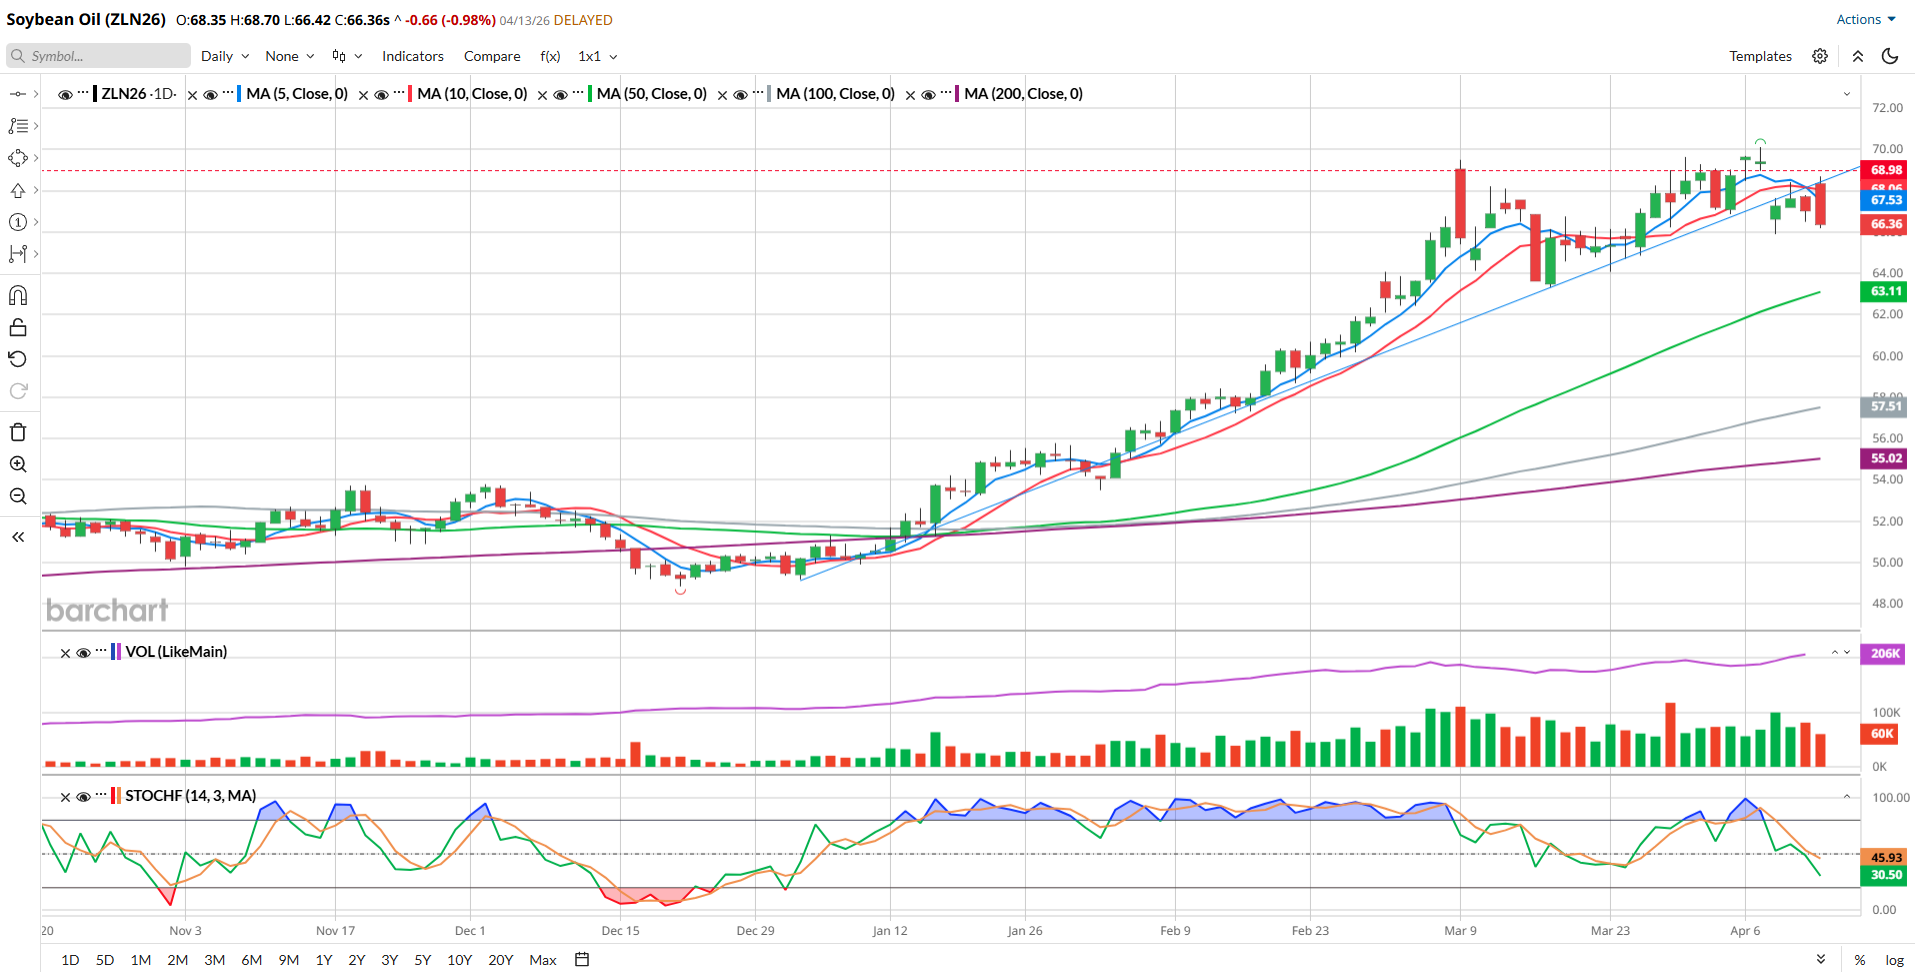This screenshot has width=1915, height=972.
Task: Open chart settings gear icon
Action: [x=1820, y=56]
